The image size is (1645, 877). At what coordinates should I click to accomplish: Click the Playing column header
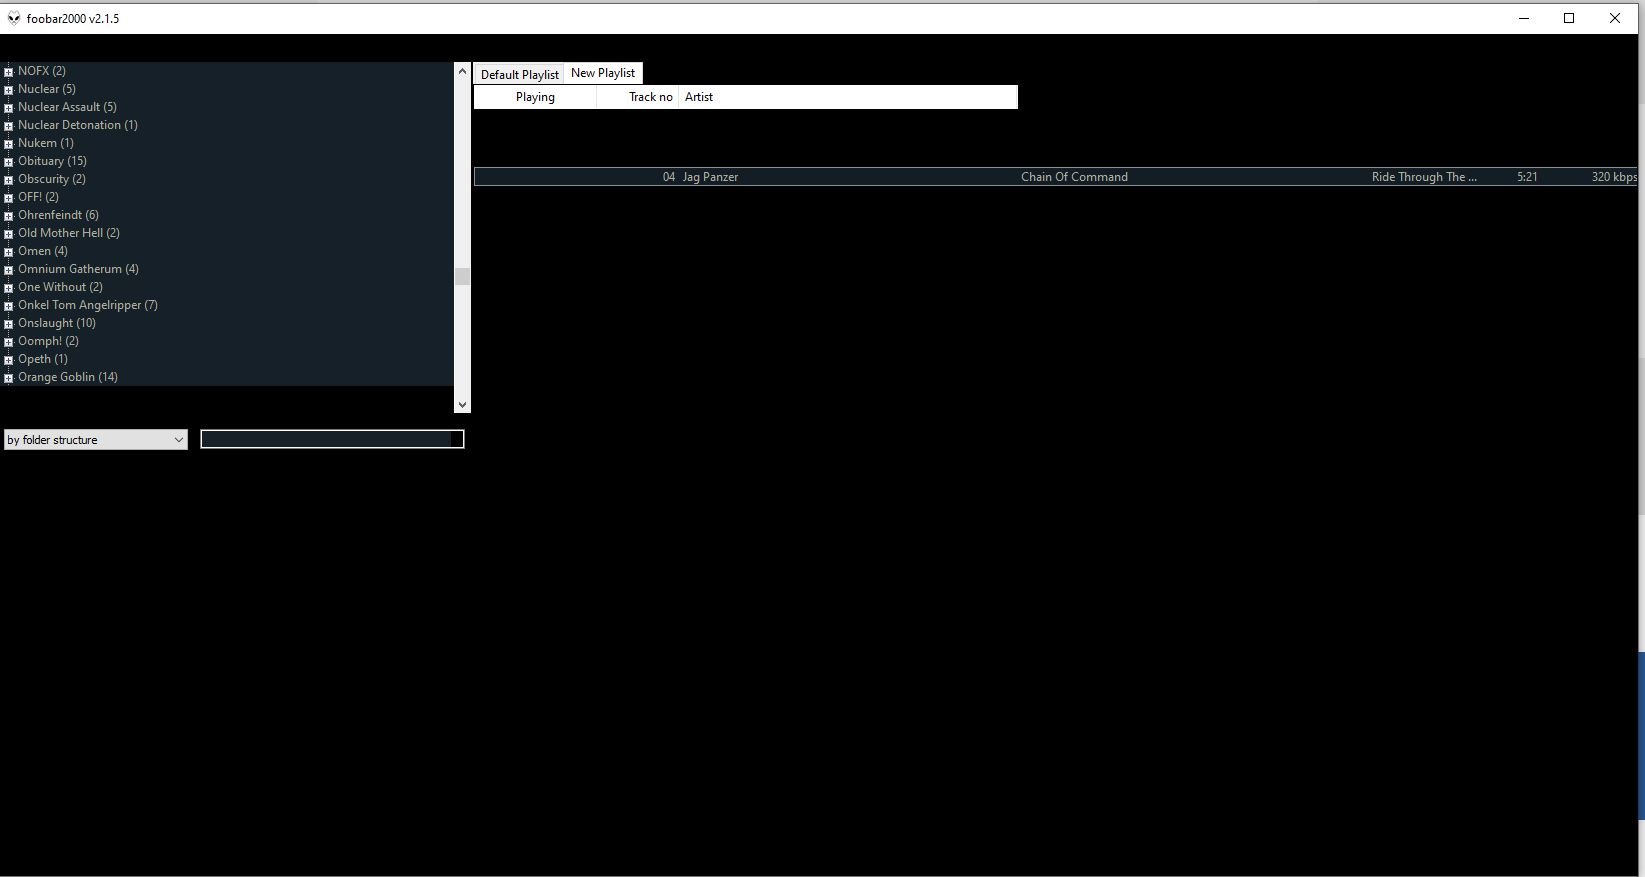coord(535,97)
